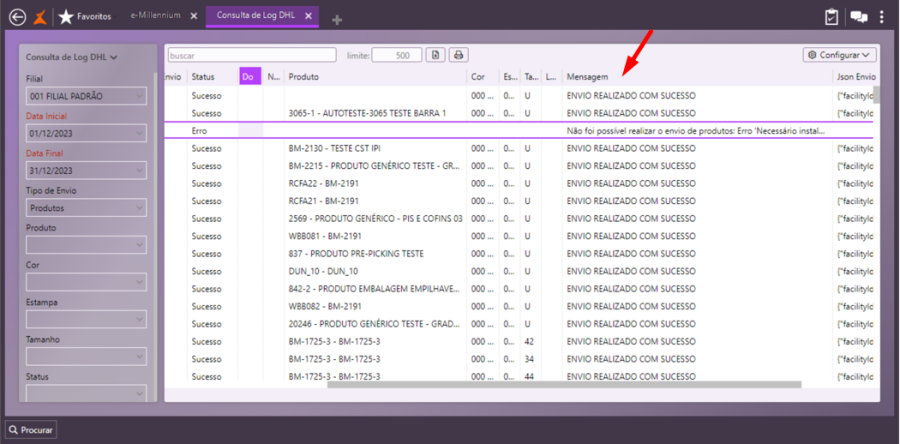Select row BM-2130 - TESTE CST IPI
Viewport: 900px width, 444px height.
click(x=519, y=149)
